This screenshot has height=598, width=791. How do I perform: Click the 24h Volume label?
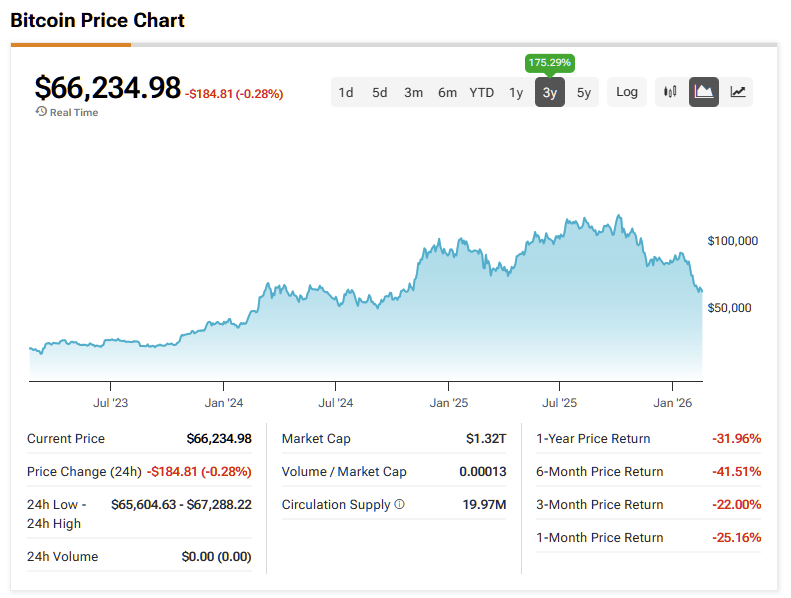click(x=63, y=557)
